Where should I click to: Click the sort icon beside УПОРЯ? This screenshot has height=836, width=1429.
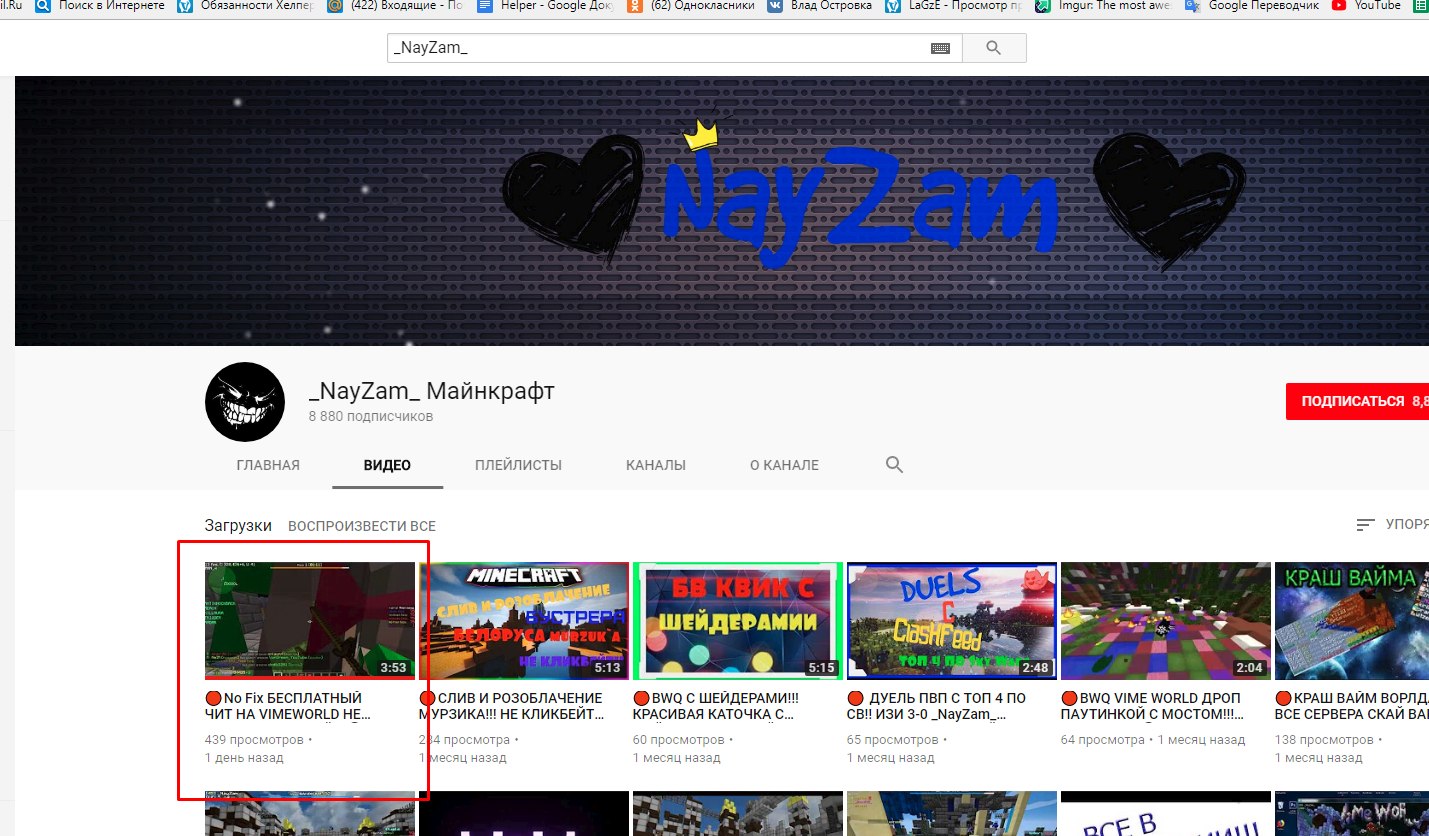coord(1365,525)
